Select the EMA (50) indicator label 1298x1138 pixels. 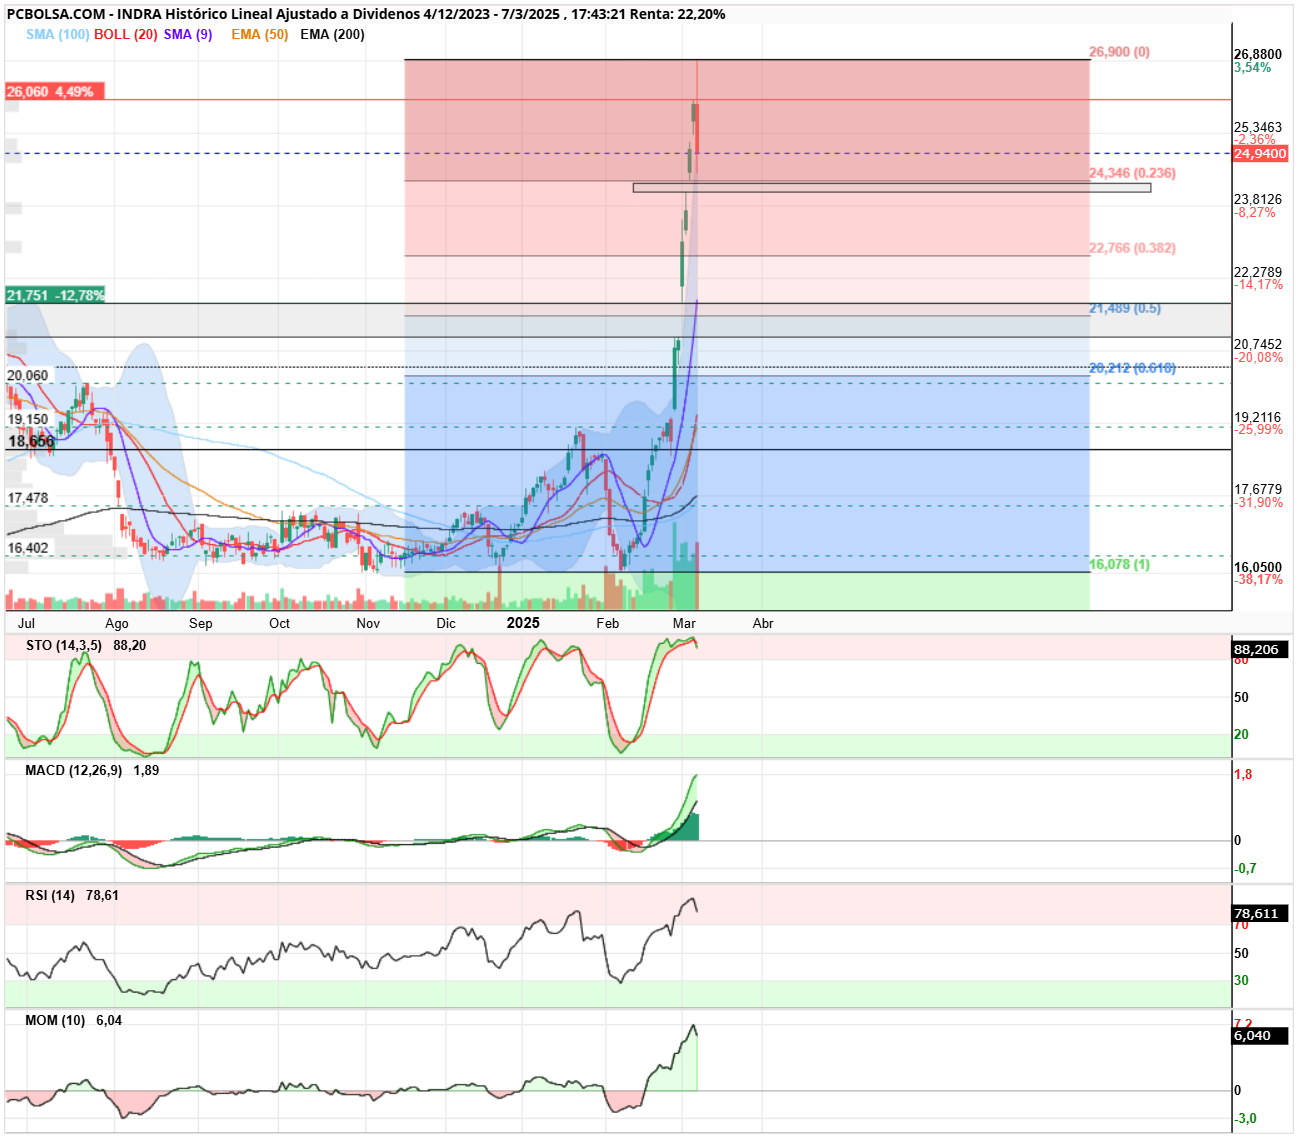[x=259, y=34]
